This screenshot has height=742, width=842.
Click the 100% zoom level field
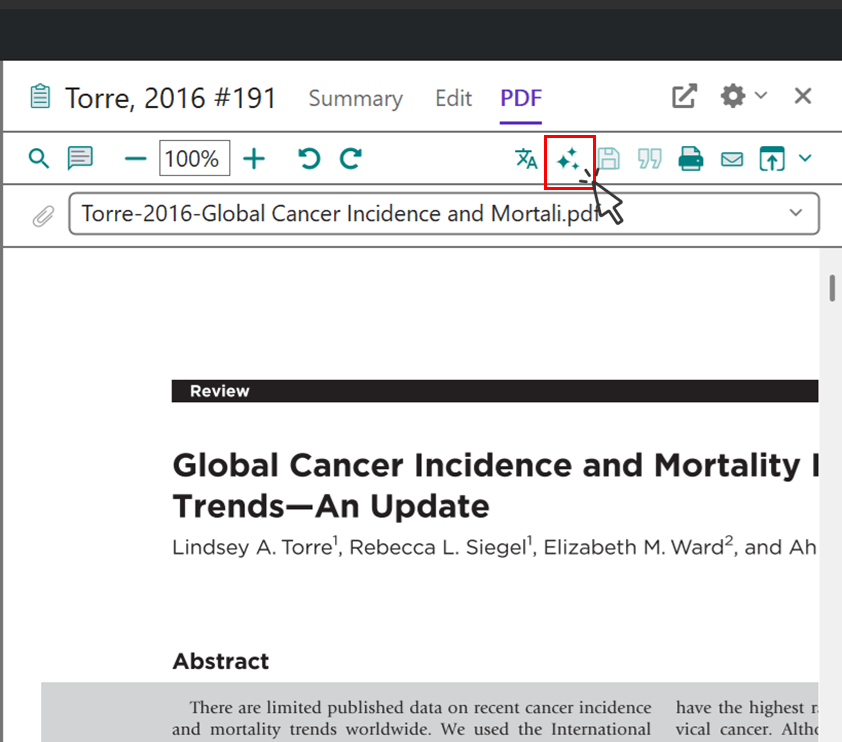point(194,158)
